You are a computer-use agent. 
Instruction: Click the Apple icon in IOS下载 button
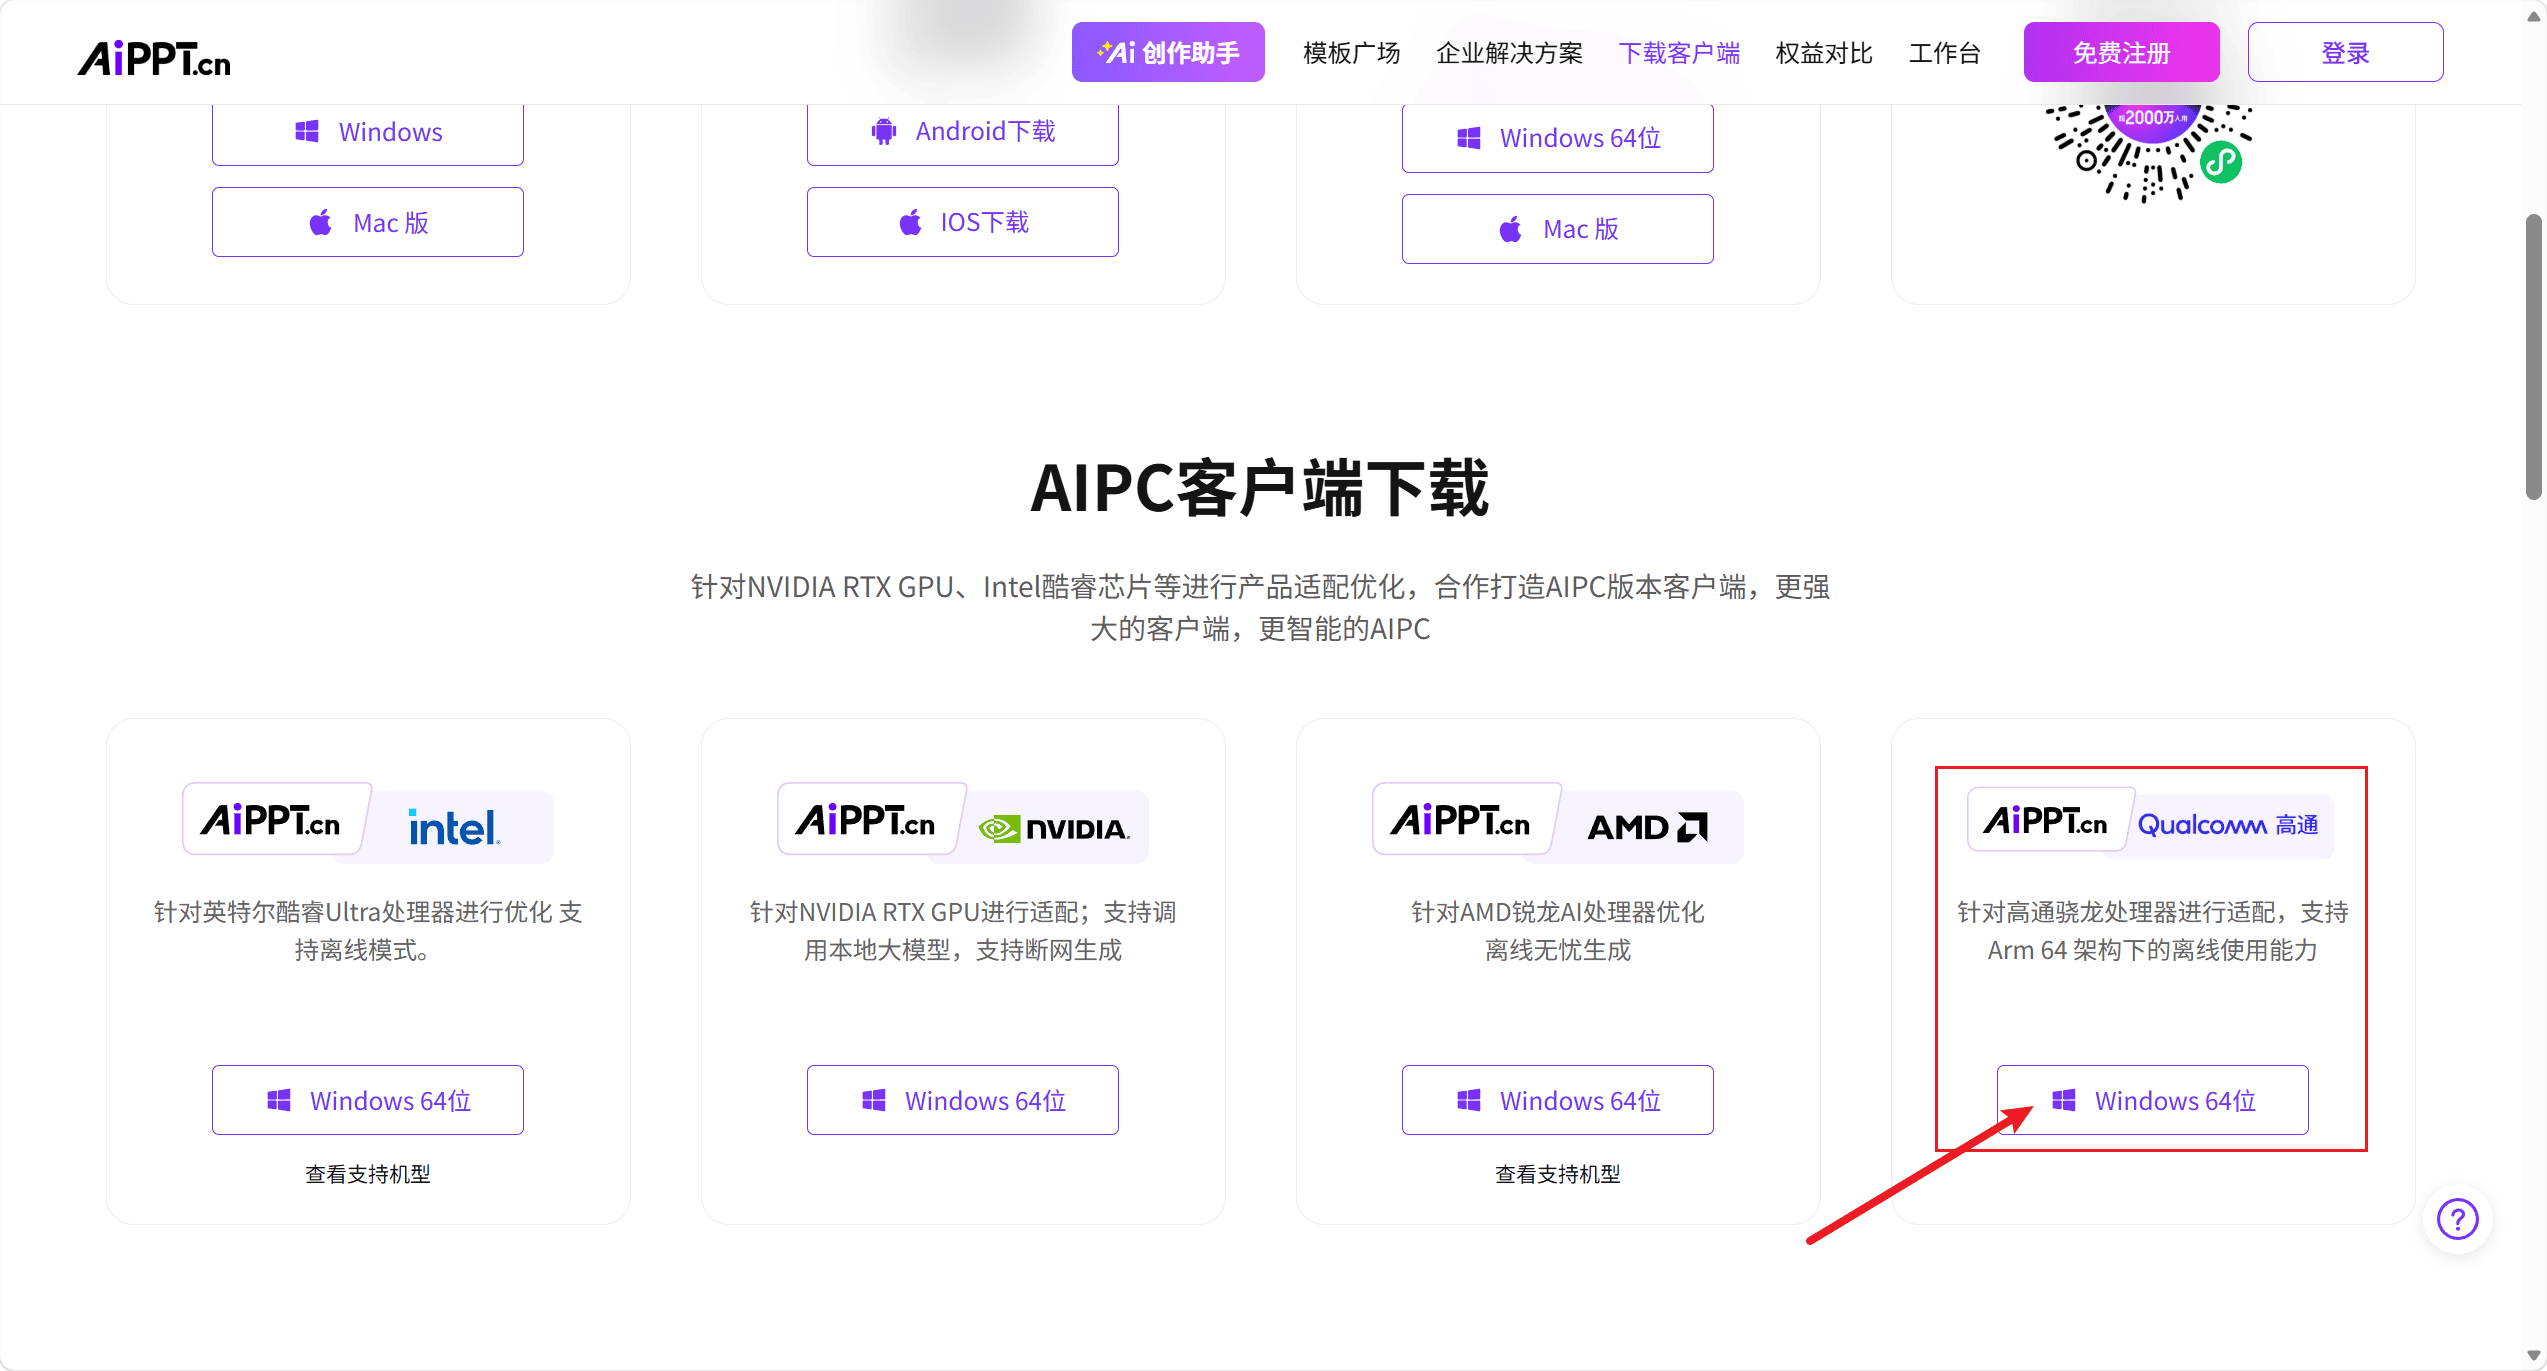910,222
